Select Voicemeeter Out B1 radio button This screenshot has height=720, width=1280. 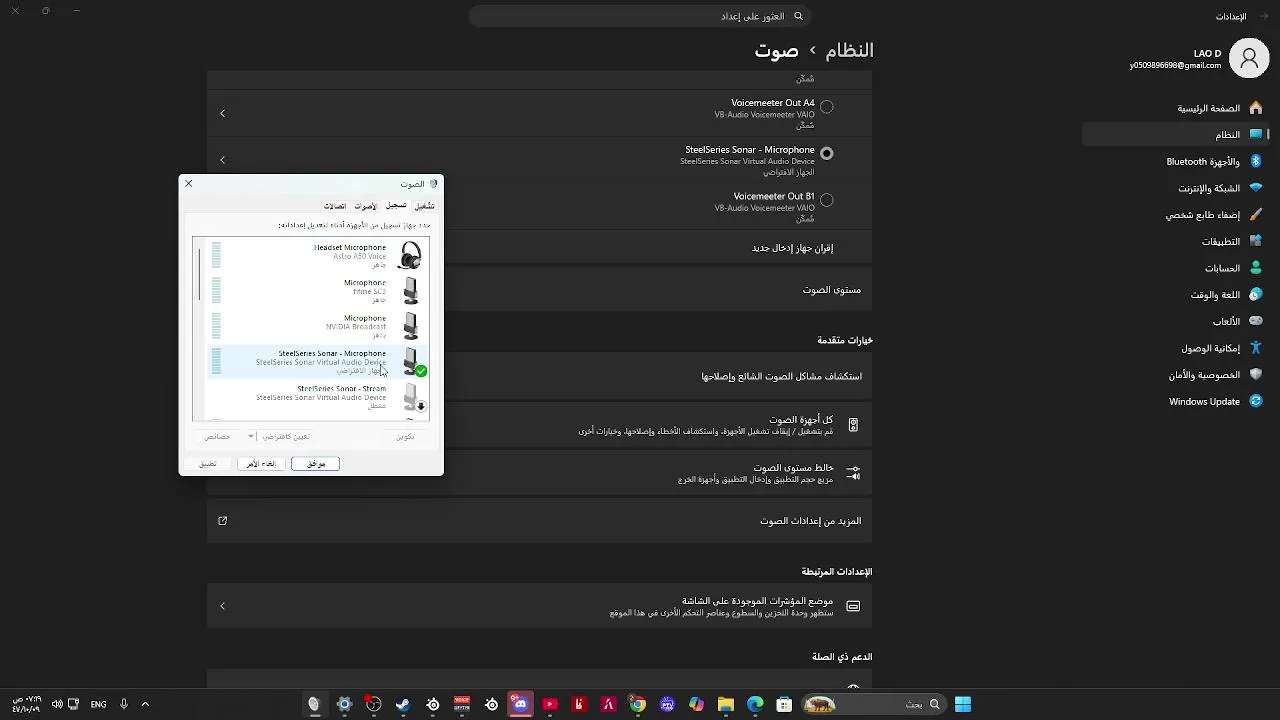[827, 200]
